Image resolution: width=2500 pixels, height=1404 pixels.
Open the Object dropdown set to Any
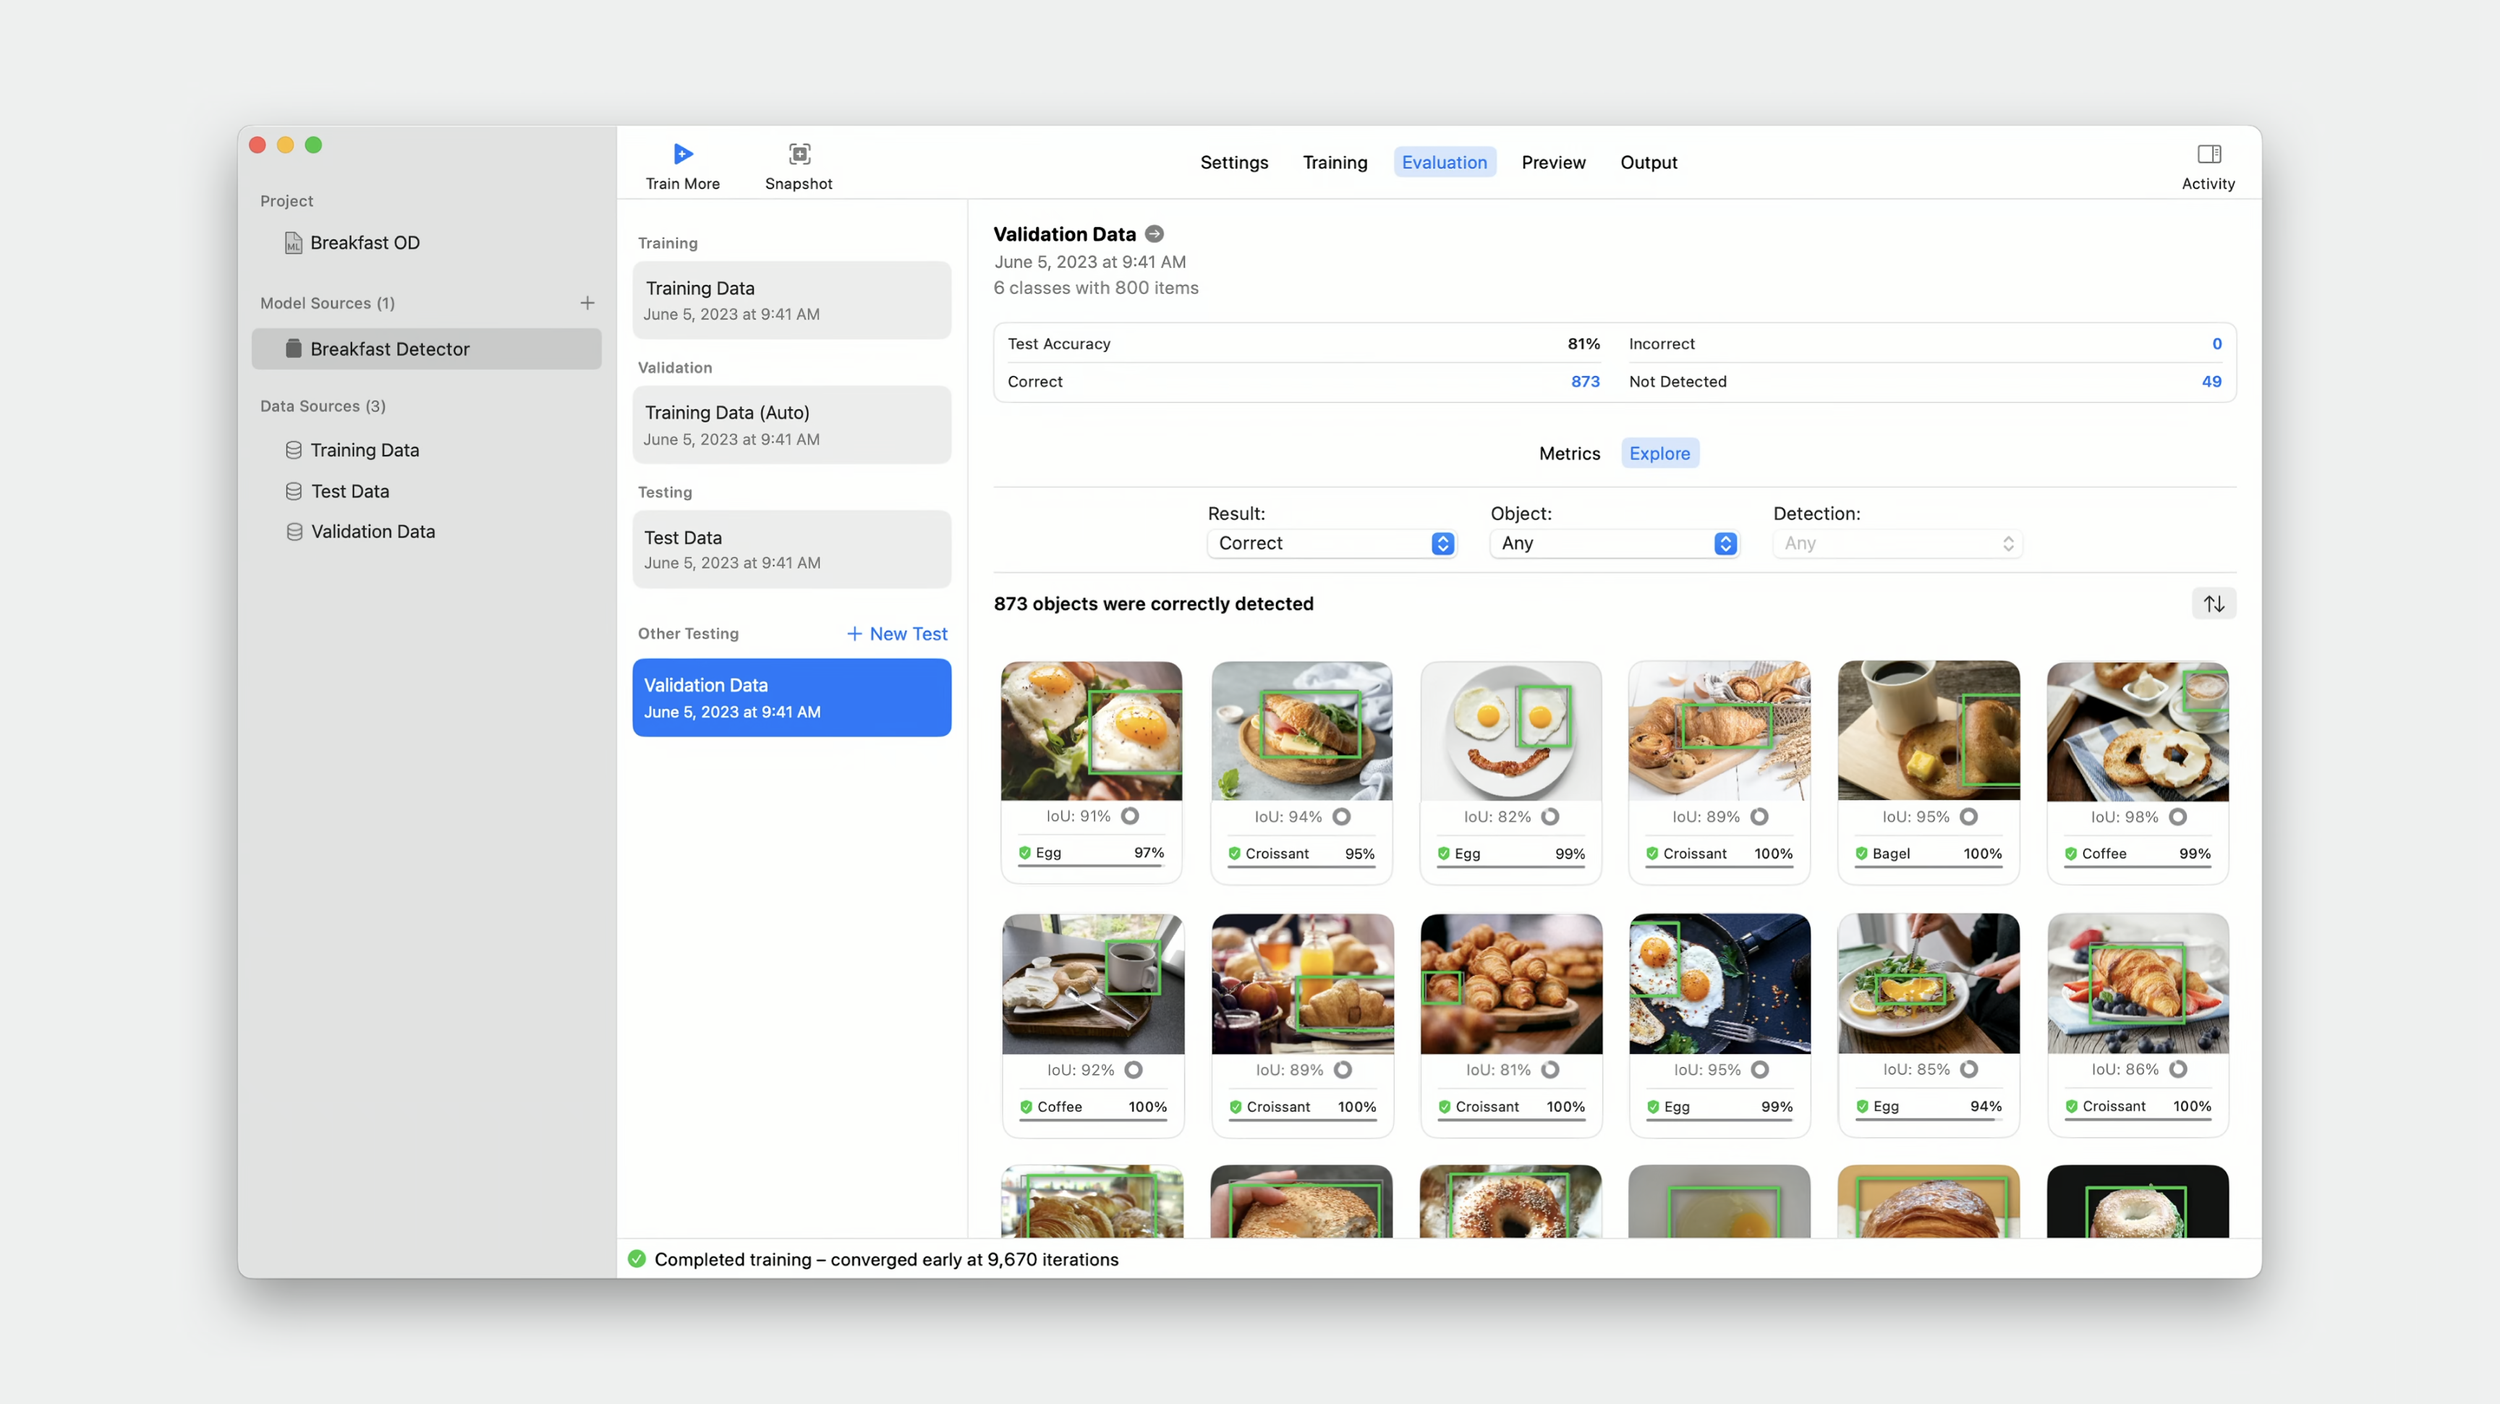(1614, 543)
